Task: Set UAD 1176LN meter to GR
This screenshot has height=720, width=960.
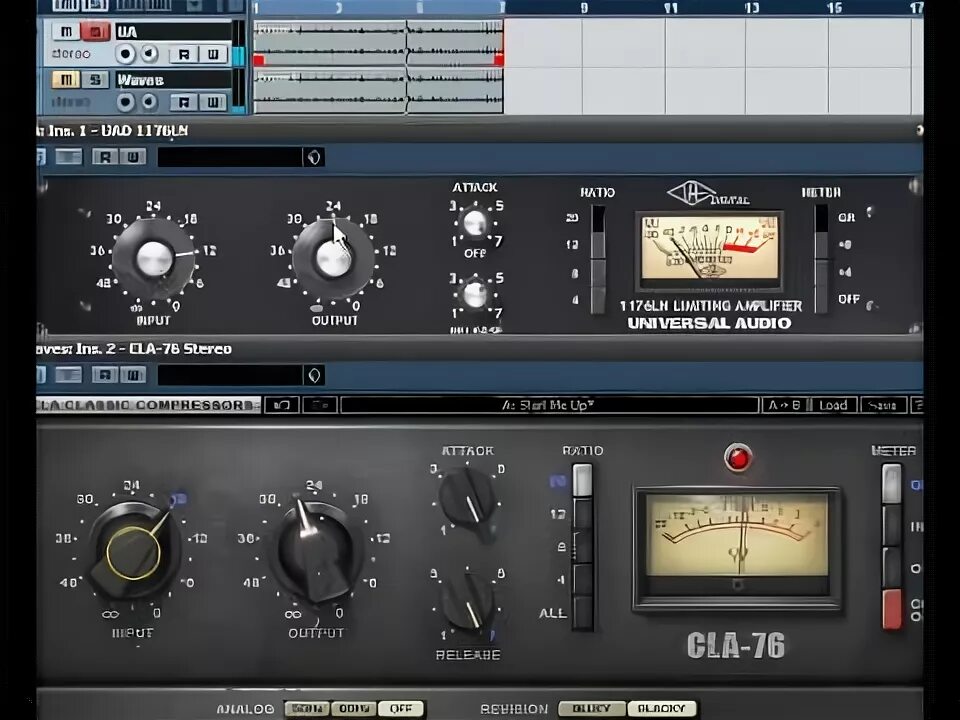Action: point(821,219)
